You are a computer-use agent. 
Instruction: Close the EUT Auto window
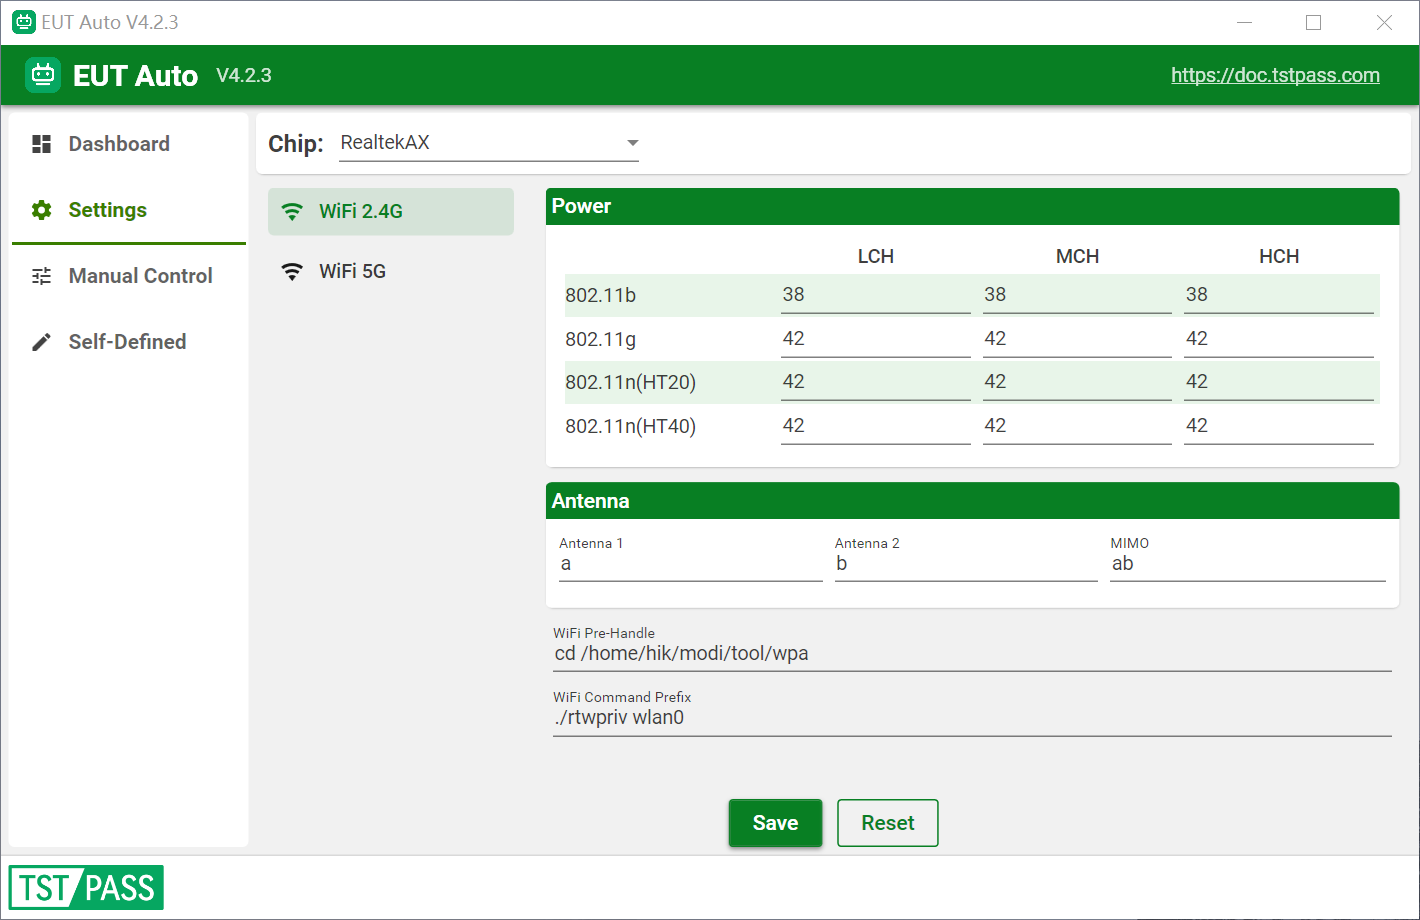coord(1384,22)
